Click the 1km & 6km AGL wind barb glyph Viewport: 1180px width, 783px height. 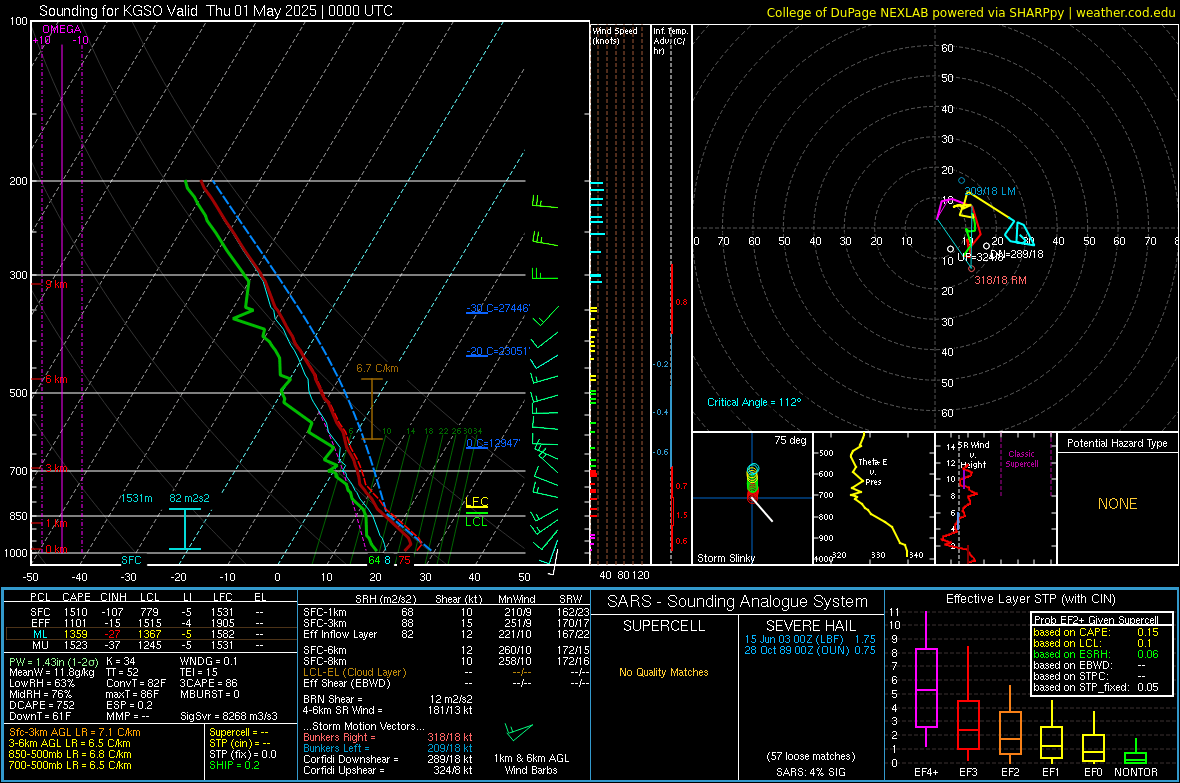[518, 732]
